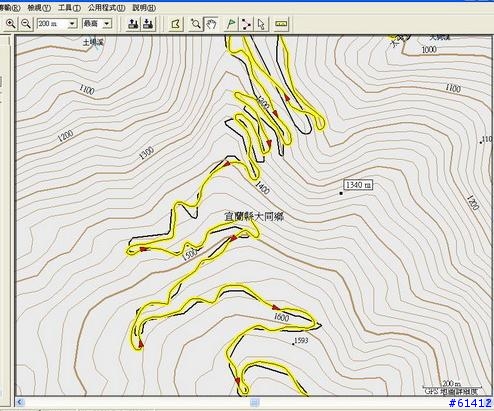Viewport: 494px width, 411px height.
Task: Click the receive from device icon
Action: click(148, 24)
